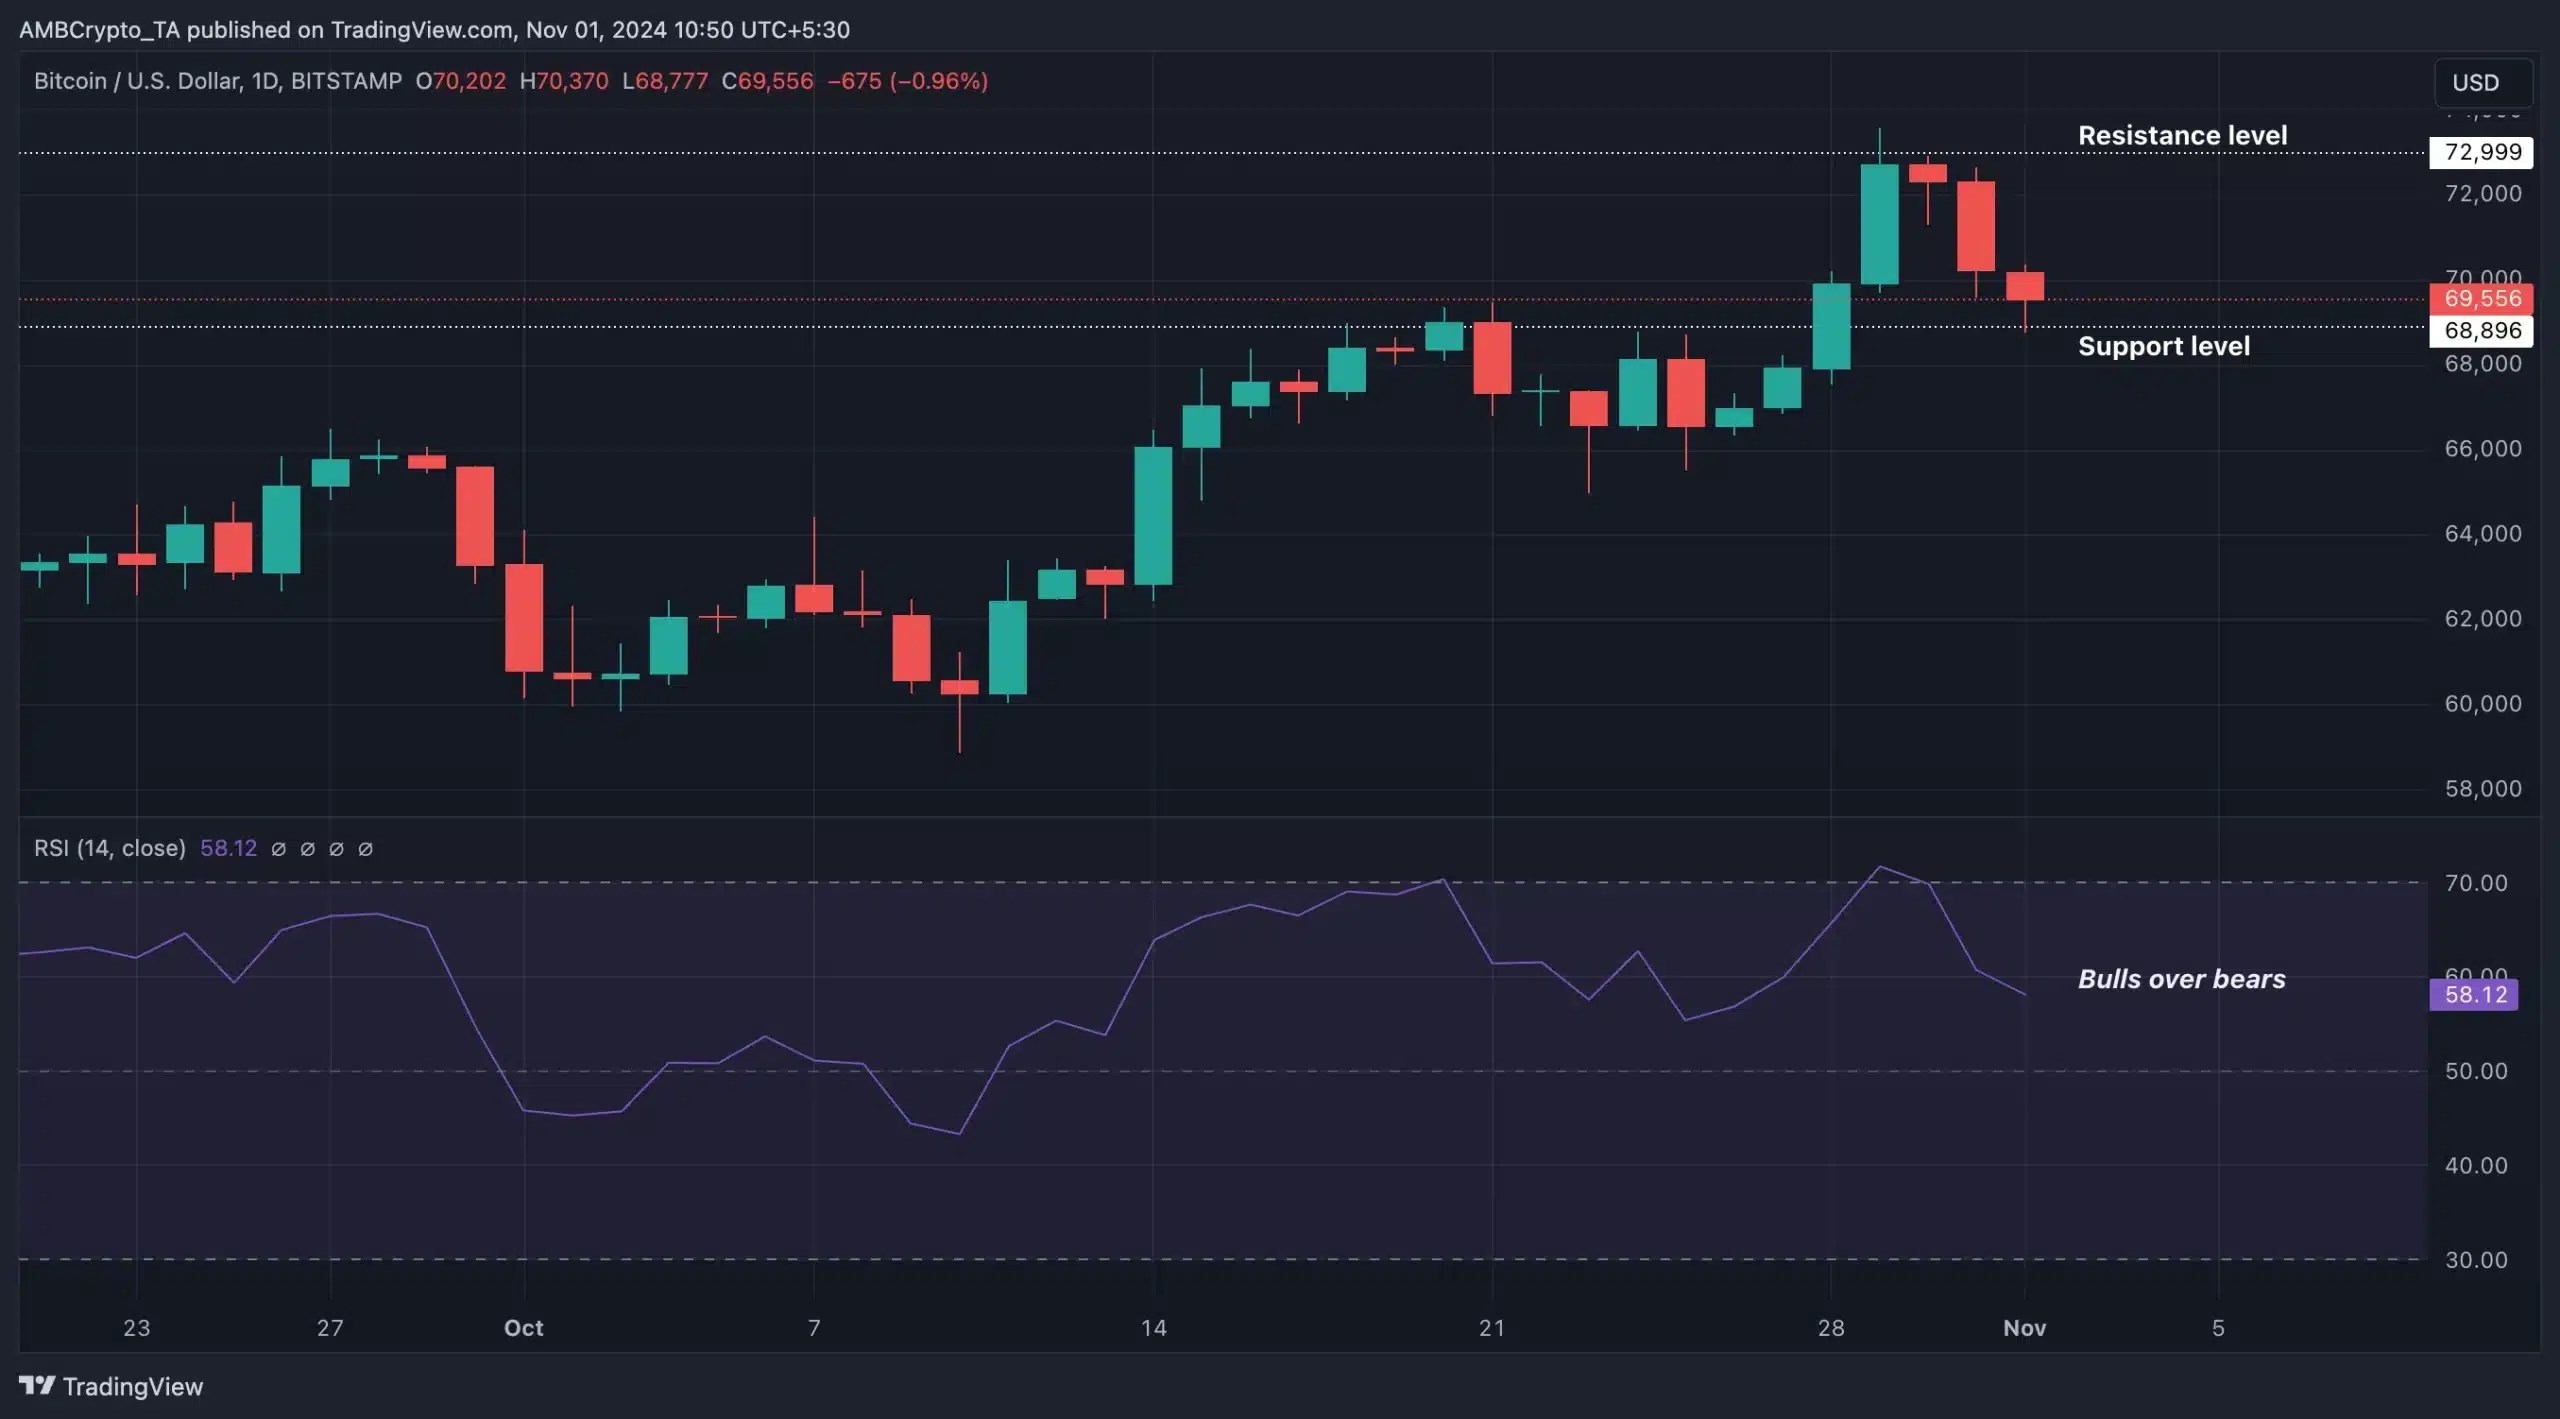Image resolution: width=2560 pixels, height=1419 pixels.
Task: Click the fourth ∅ icon in the RSI row
Action: [x=366, y=849]
